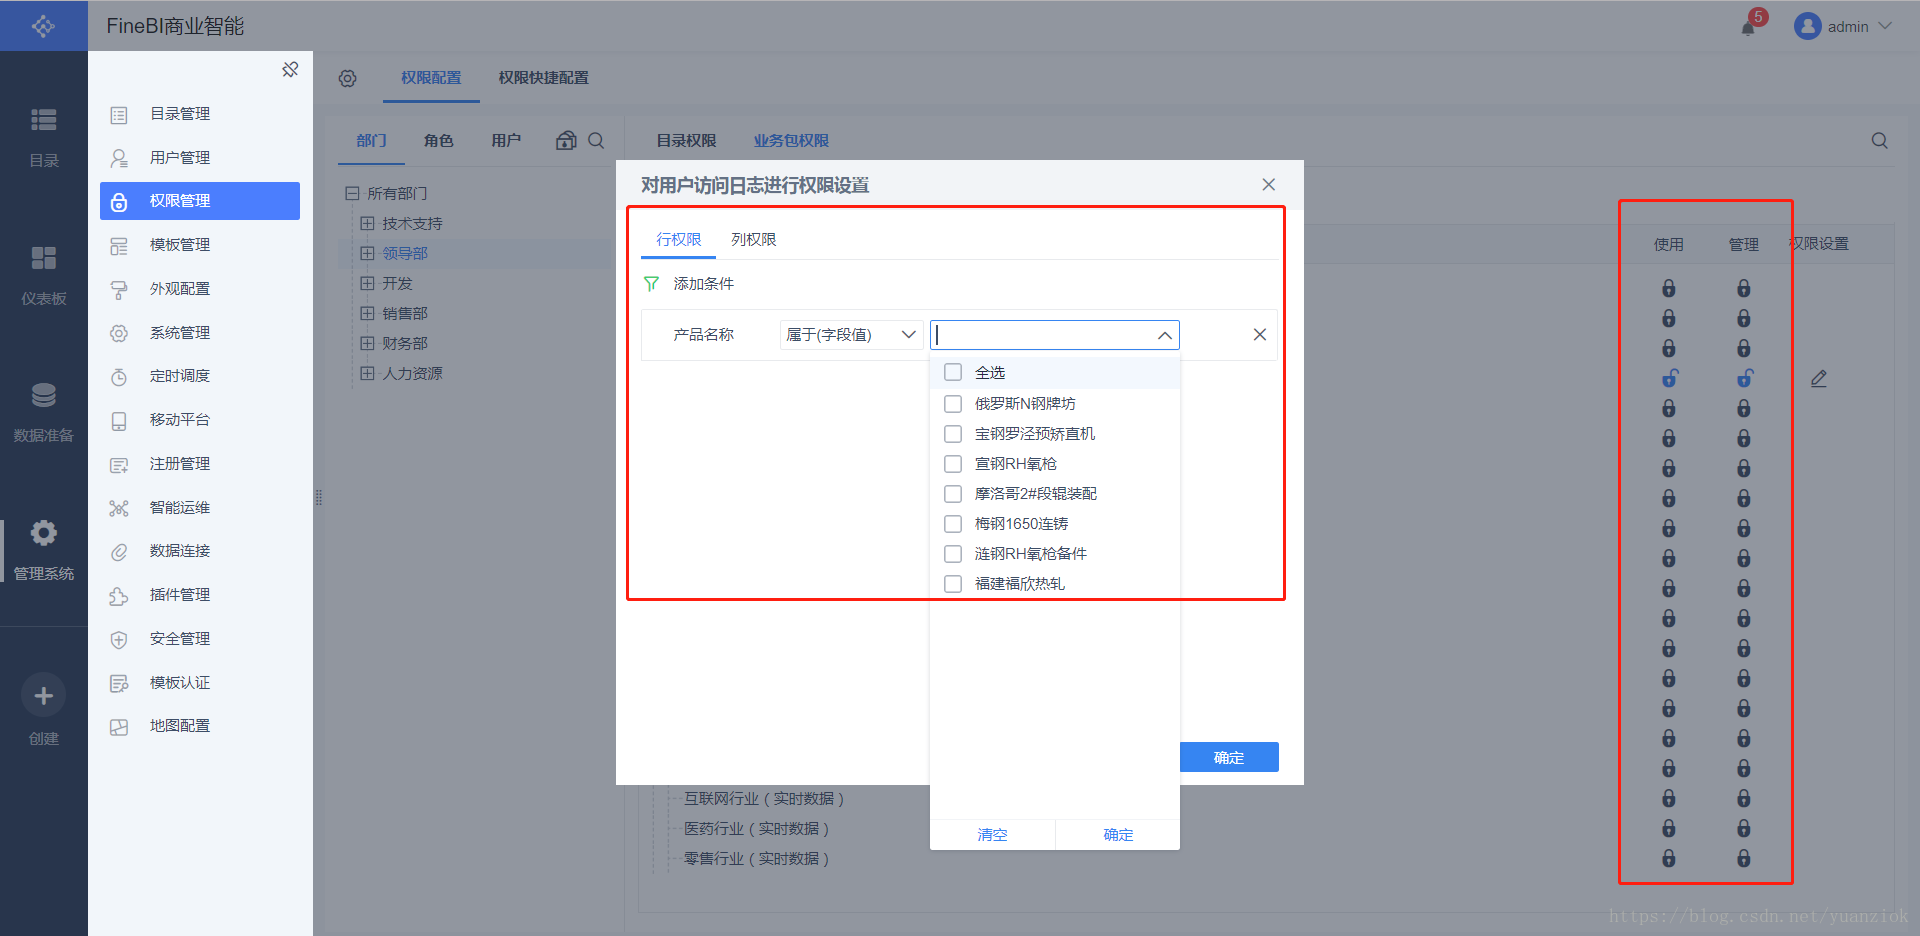Open 外观配置 menu item
This screenshot has width=1920, height=936.
(200, 289)
